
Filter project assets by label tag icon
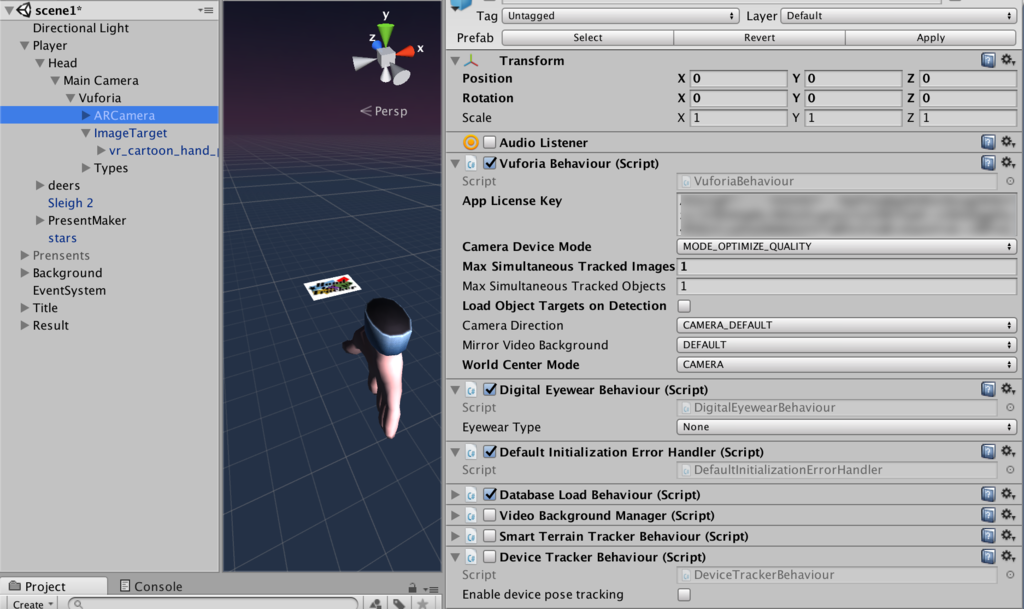399,604
